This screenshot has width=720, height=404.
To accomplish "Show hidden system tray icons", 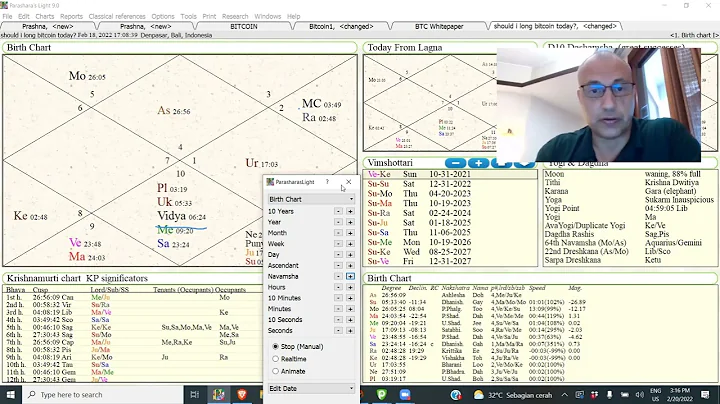I will coord(564,395).
